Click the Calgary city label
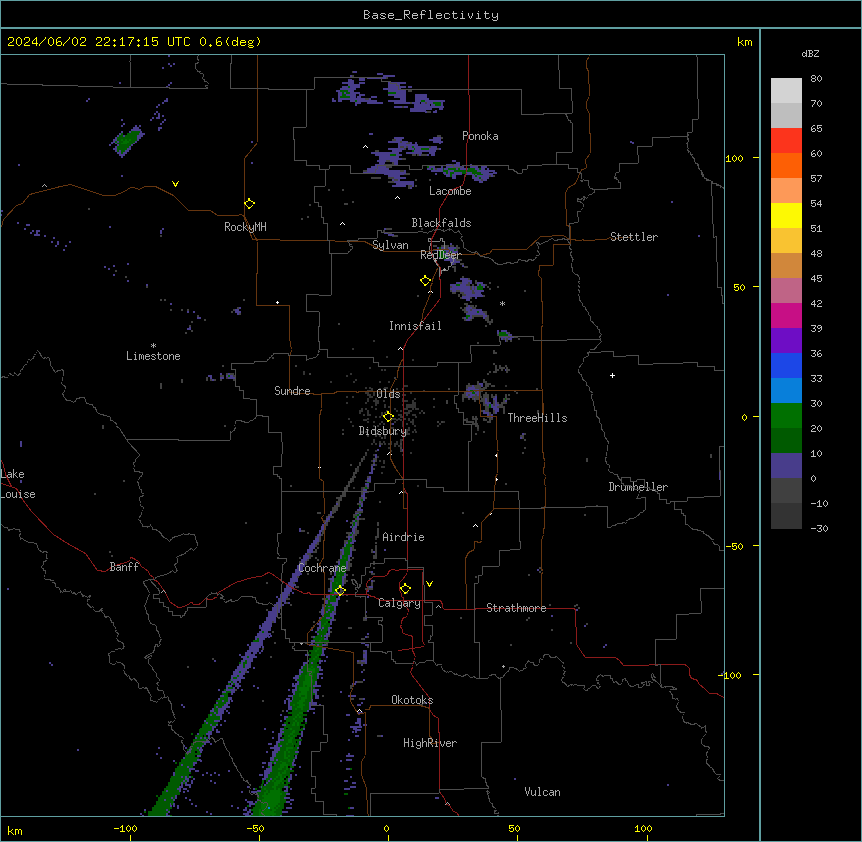 pyautogui.click(x=399, y=603)
